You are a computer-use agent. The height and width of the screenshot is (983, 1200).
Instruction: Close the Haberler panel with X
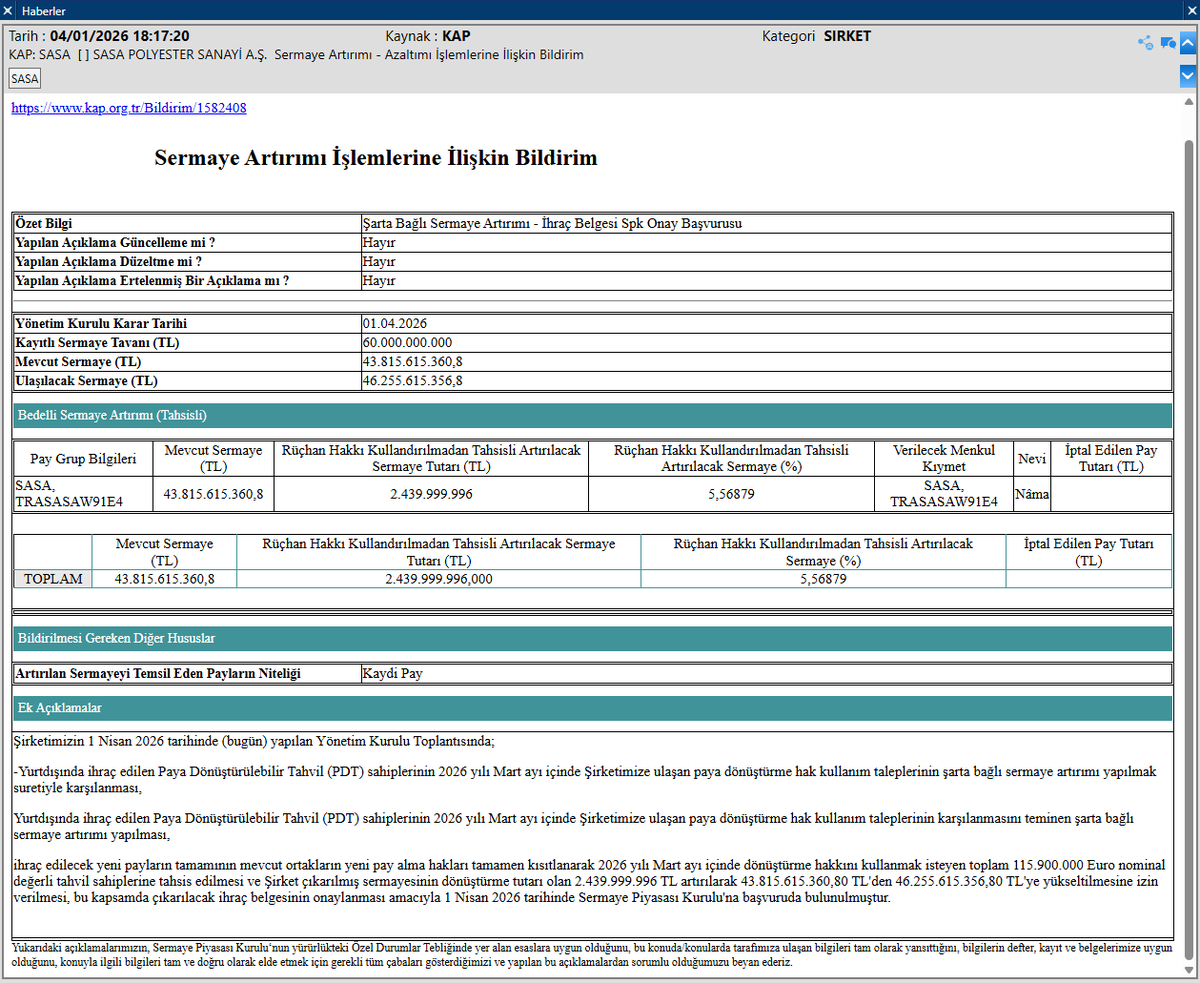[8, 10]
